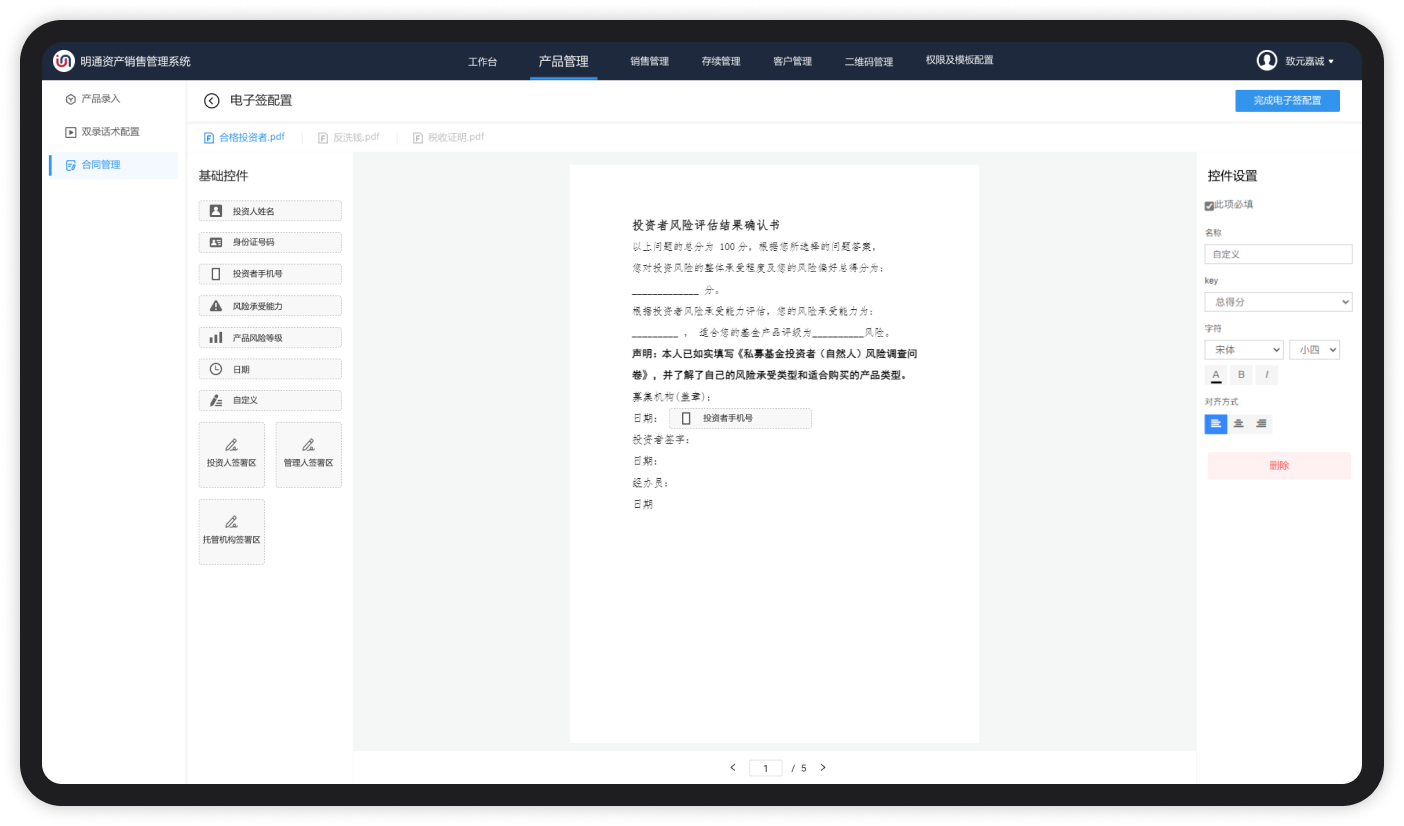Open the key dropdown showing 总得分
This screenshot has width=1404, height=826.
(x=1278, y=302)
